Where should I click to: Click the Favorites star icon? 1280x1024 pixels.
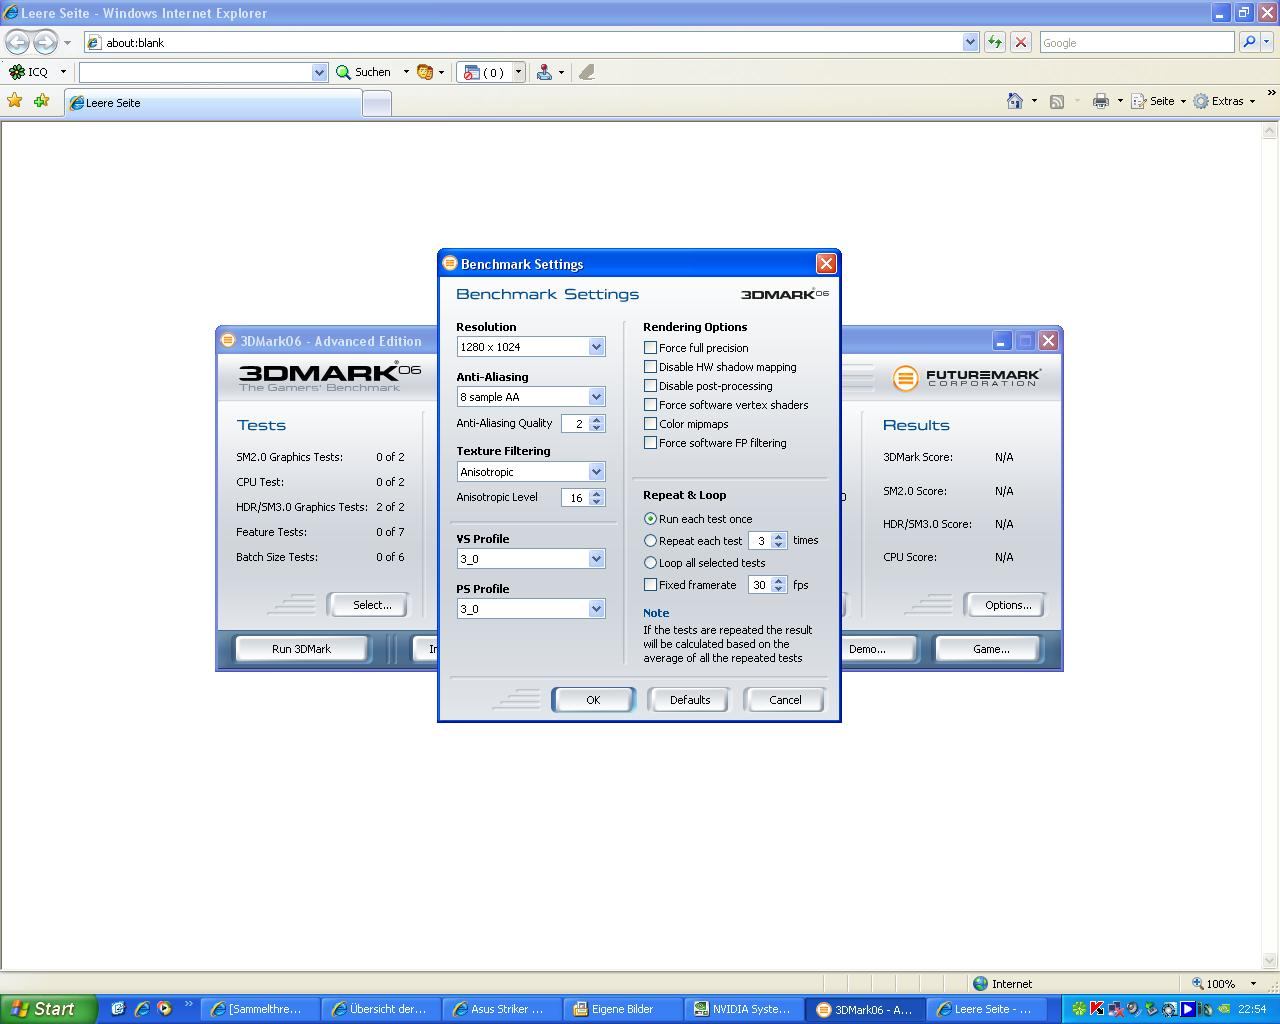15,101
